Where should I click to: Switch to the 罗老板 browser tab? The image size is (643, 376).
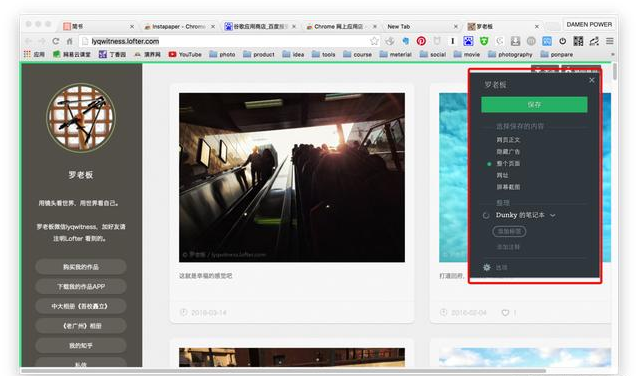pyautogui.click(x=503, y=26)
